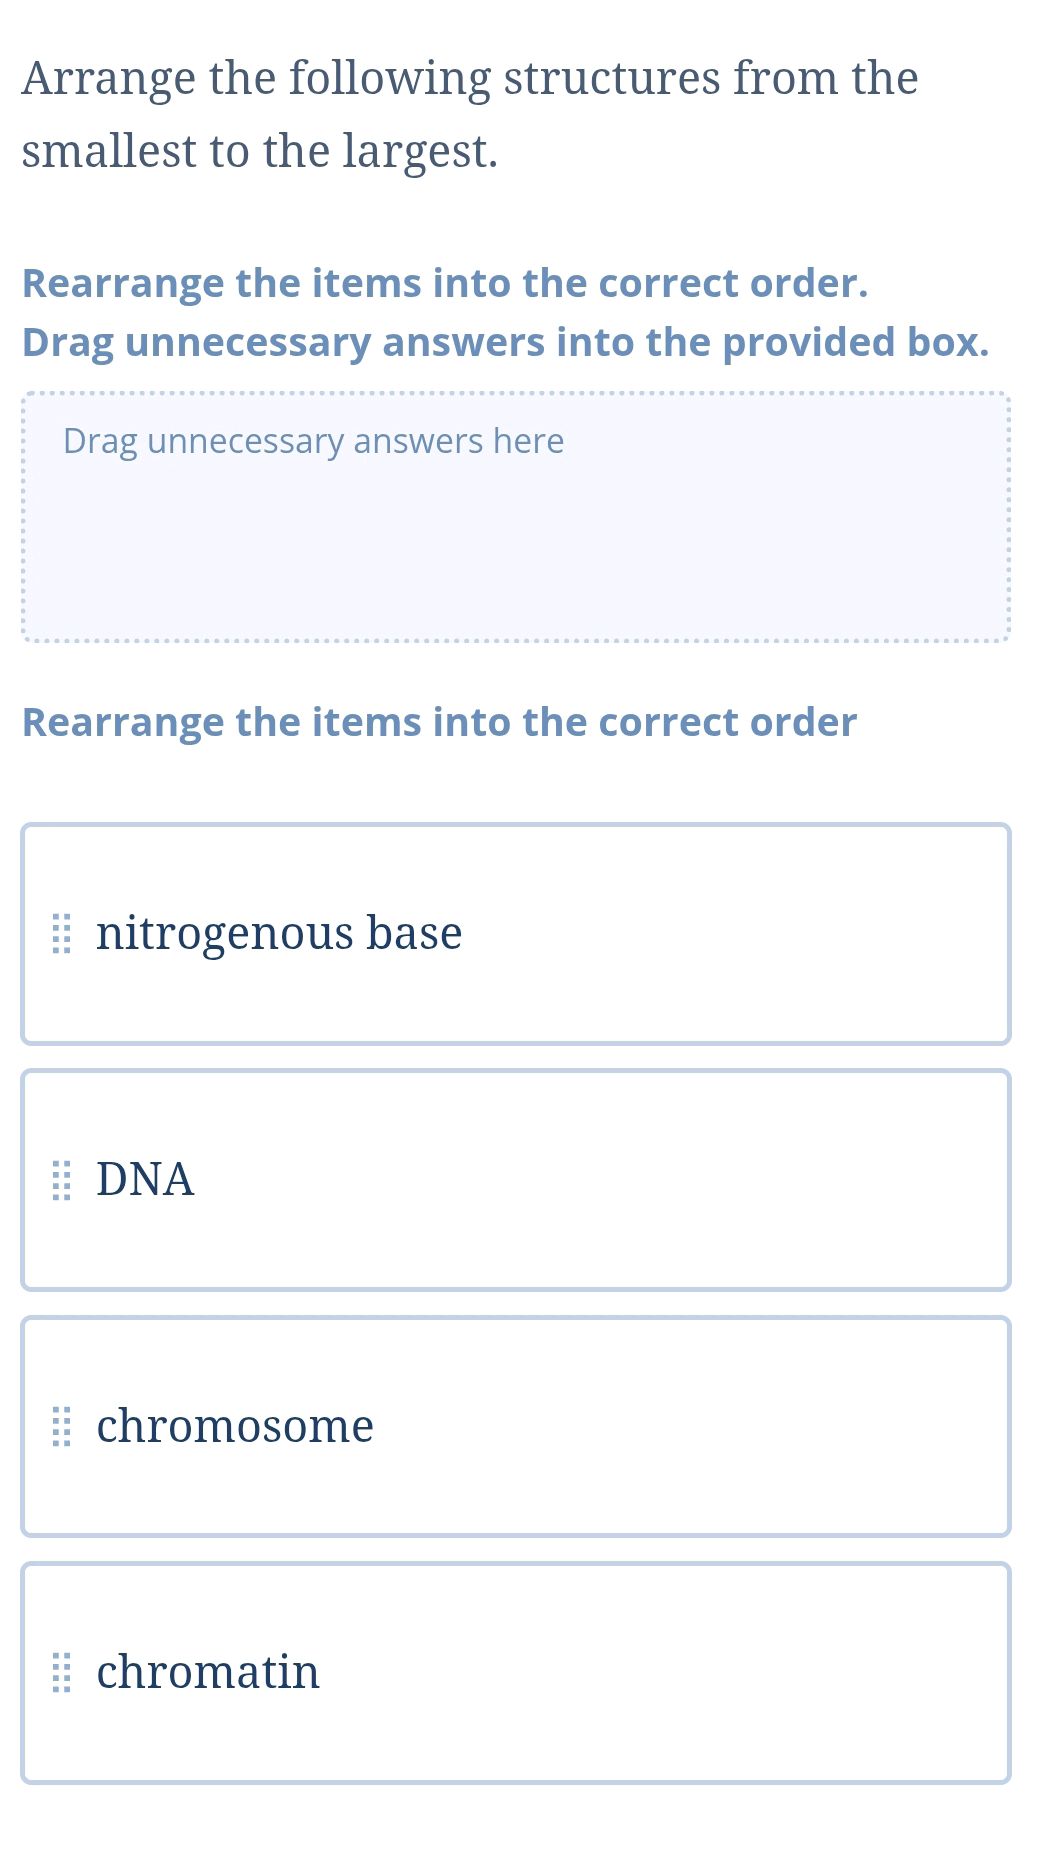Select the chromatin answer card

(x=516, y=1672)
